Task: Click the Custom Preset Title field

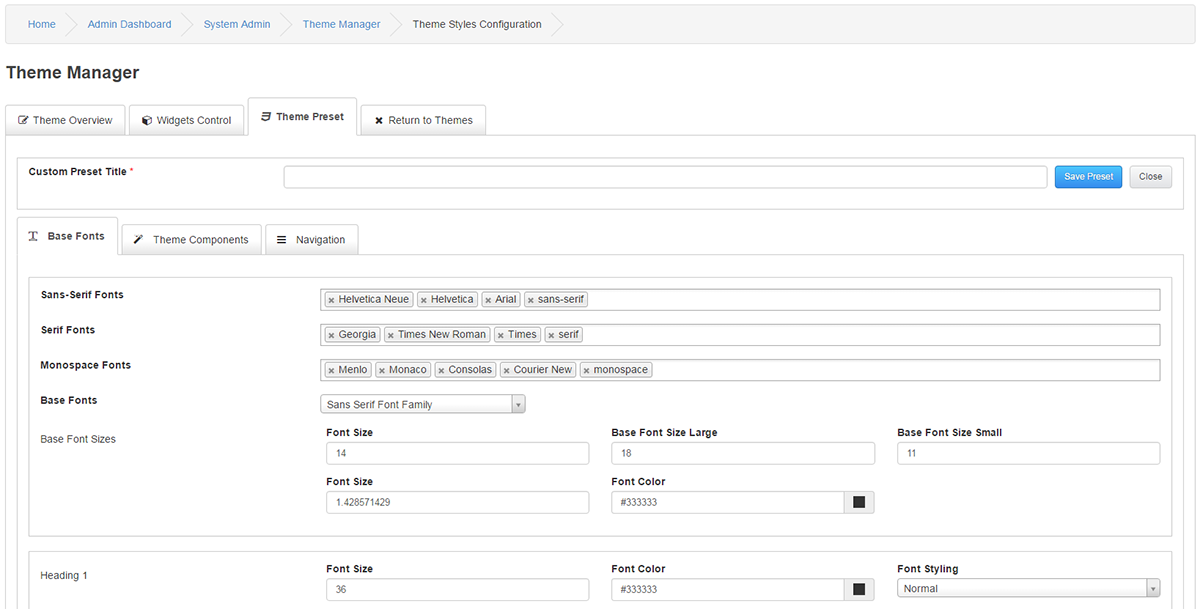Action: pos(665,177)
